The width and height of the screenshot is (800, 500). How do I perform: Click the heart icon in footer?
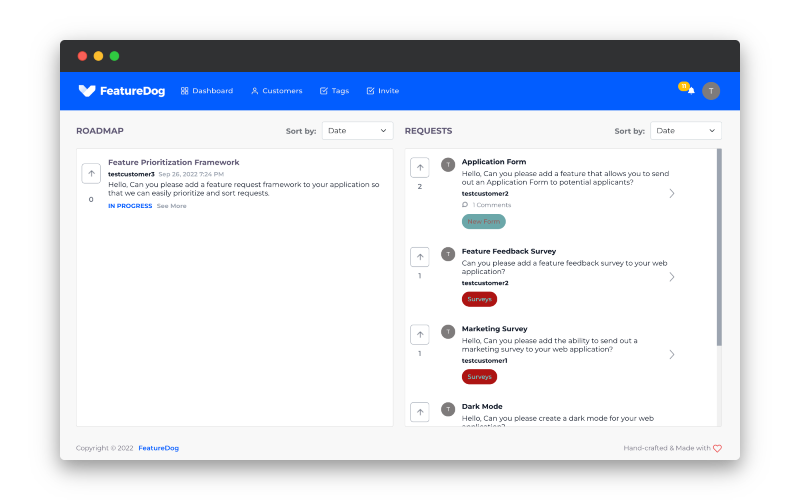(x=717, y=448)
